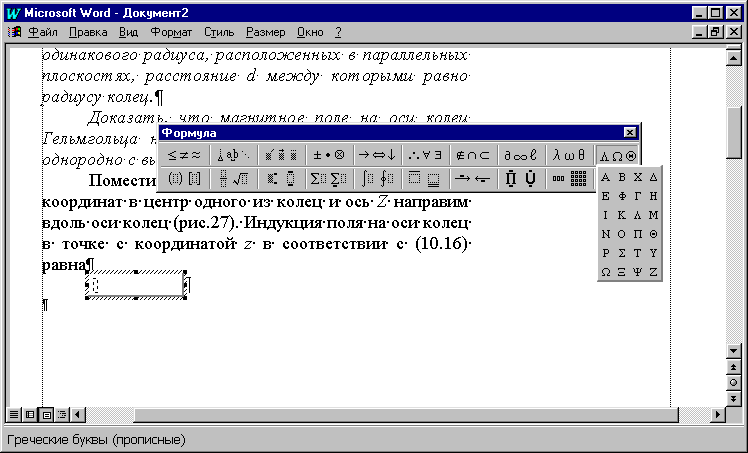This screenshot has width=748, height=453.
Task: Insert capital Beta from Greek palette
Action: pos(622,177)
